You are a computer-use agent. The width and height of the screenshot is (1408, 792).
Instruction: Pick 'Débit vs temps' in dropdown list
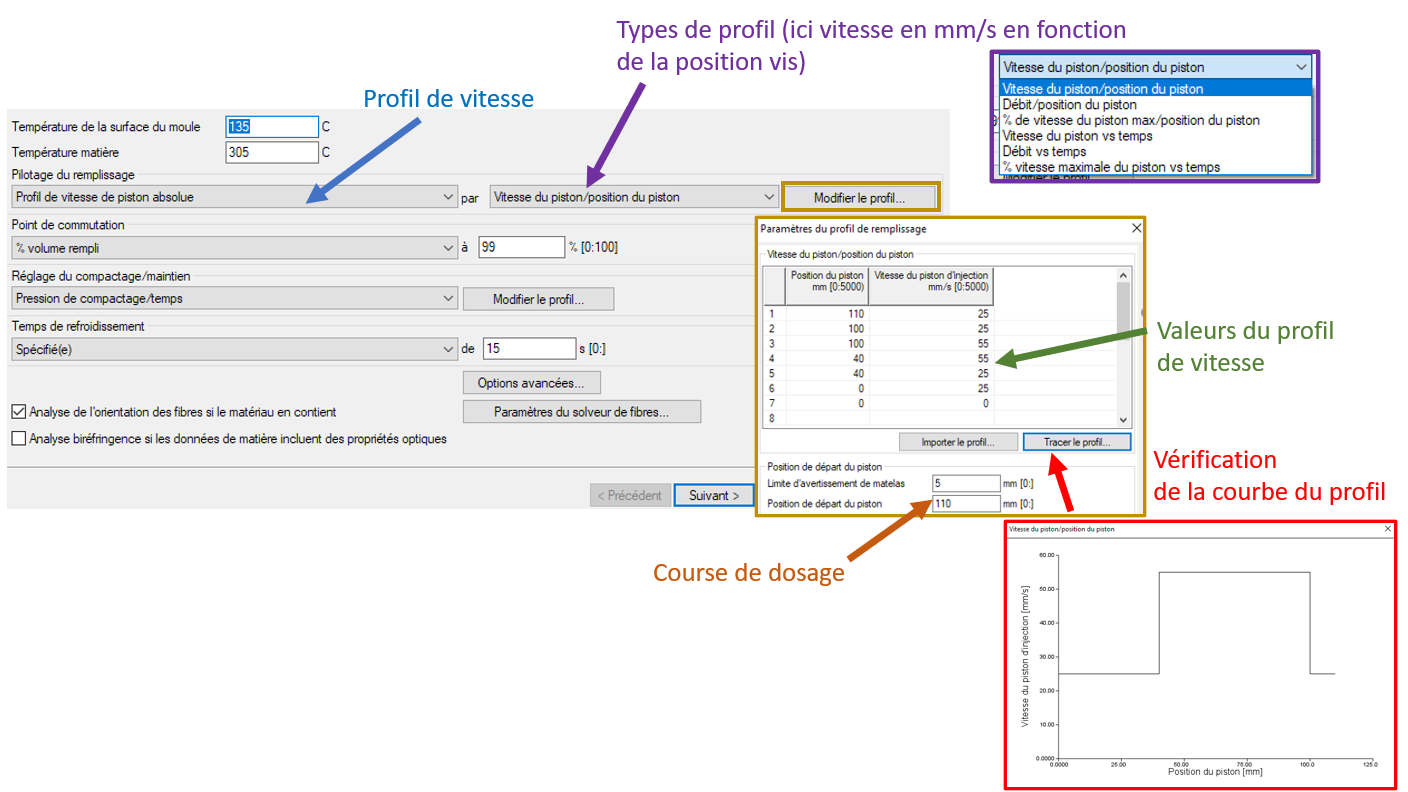(1044, 151)
